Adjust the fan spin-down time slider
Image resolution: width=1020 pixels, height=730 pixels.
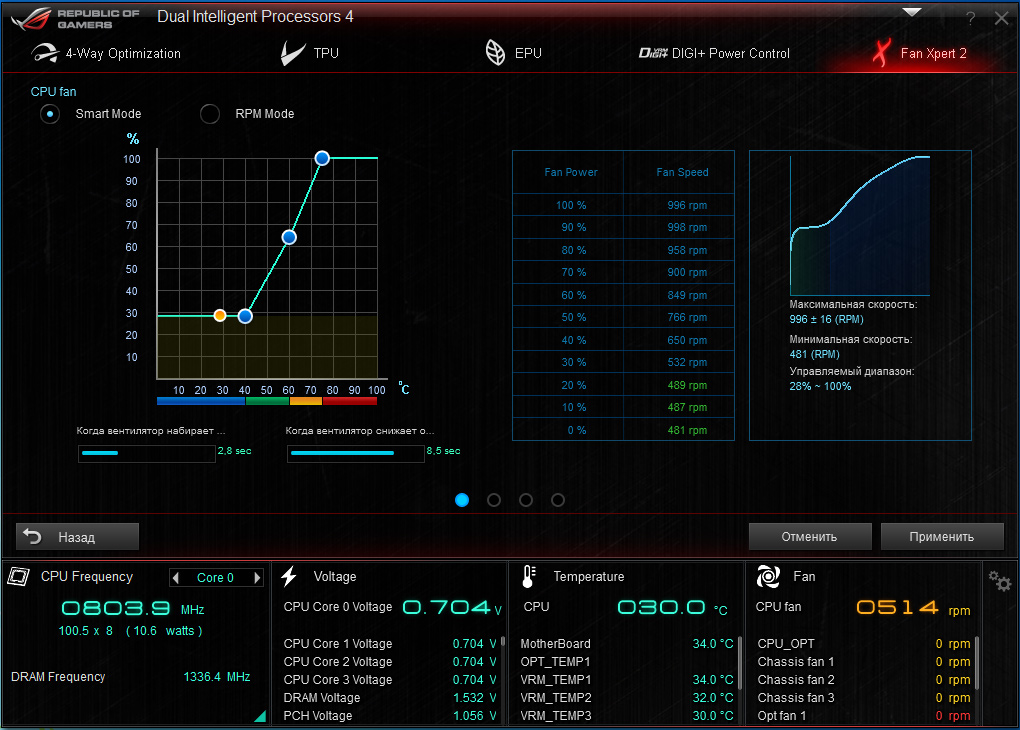(355, 453)
